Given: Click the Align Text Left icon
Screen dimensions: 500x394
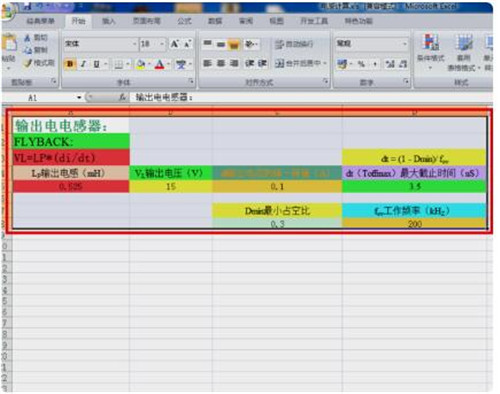Looking at the screenshot, I should point(208,63).
